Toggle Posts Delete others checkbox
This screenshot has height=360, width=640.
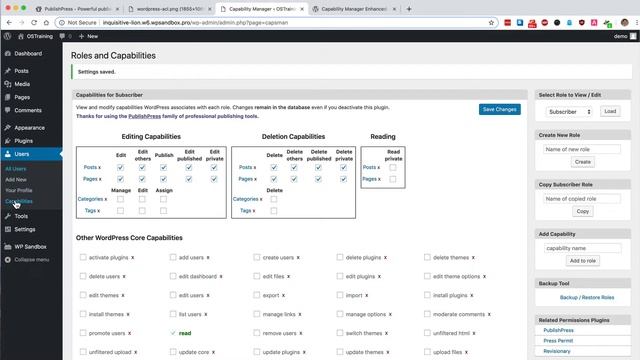tap(294, 167)
